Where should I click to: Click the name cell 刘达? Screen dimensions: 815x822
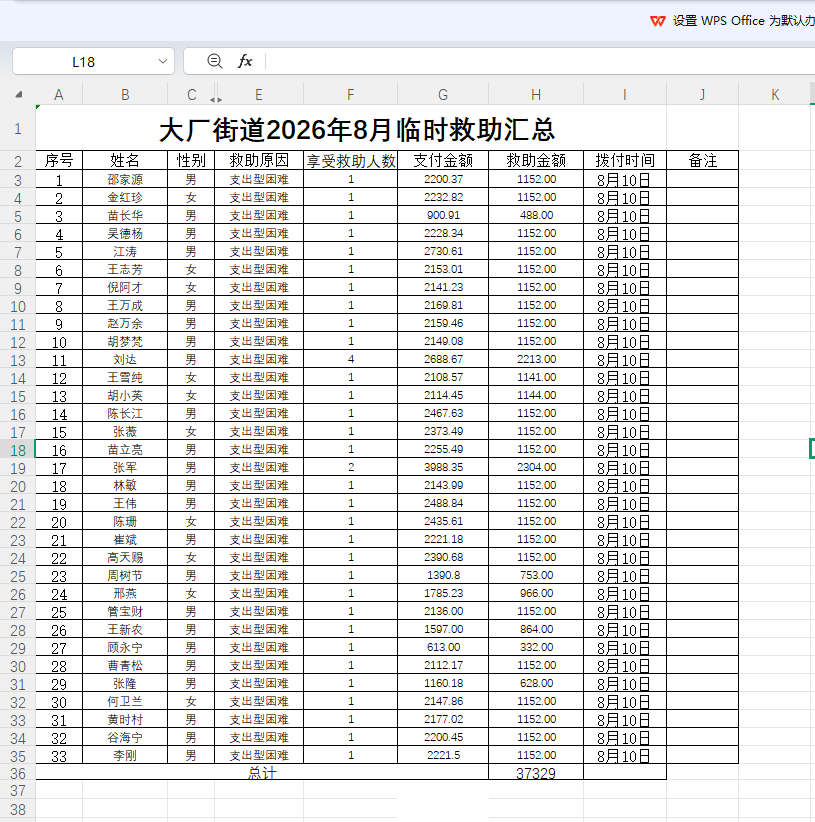pos(125,360)
